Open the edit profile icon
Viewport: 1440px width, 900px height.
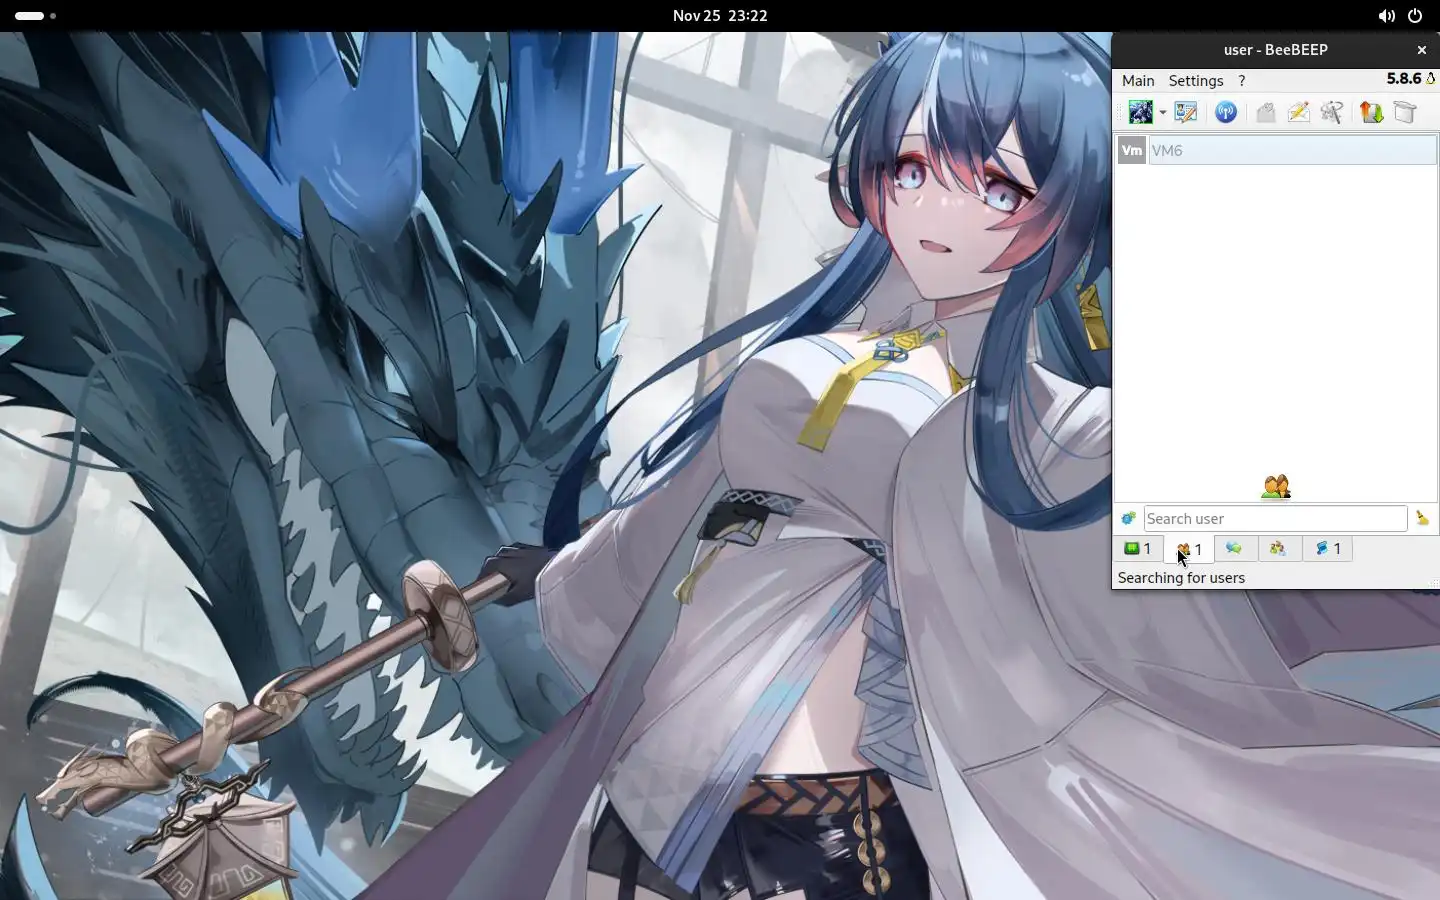tap(1186, 112)
